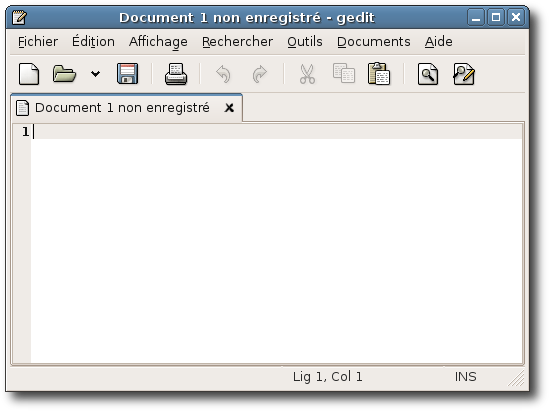Open the Fichier menu
This screenshot has width=549, height=411.
38,42
